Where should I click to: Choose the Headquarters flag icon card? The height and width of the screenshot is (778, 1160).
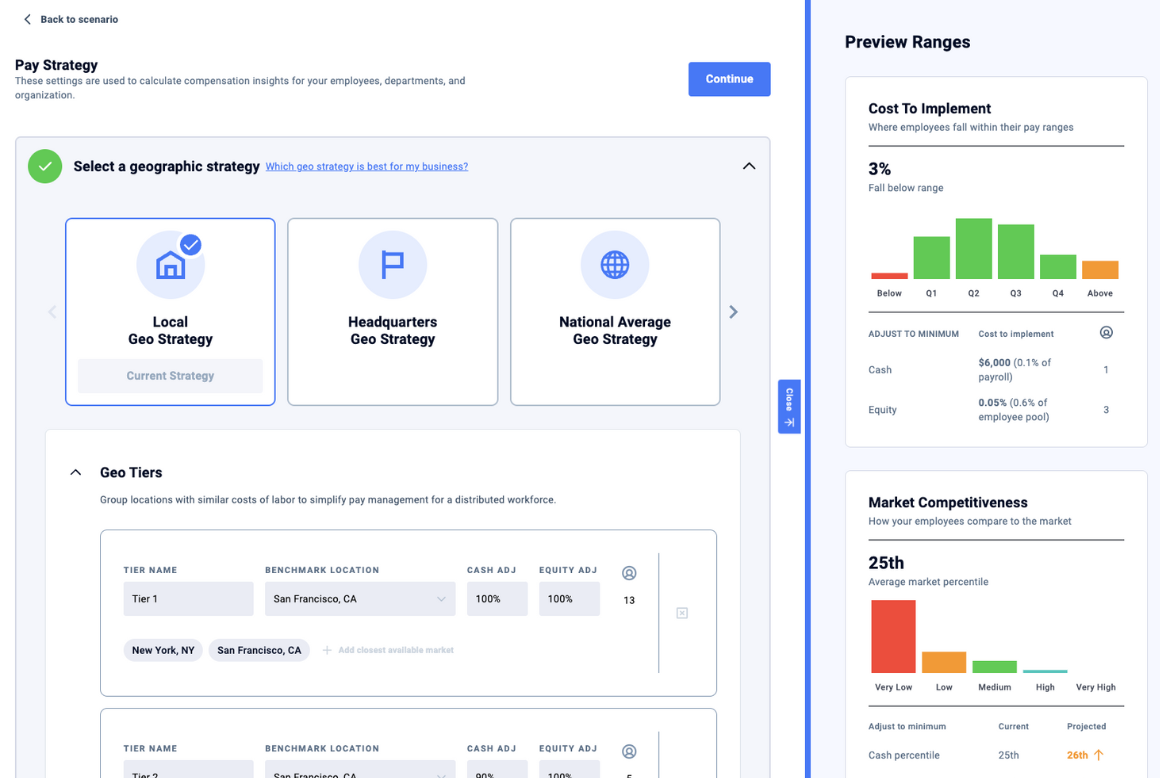pyautogui.click(x=392, y=311)
